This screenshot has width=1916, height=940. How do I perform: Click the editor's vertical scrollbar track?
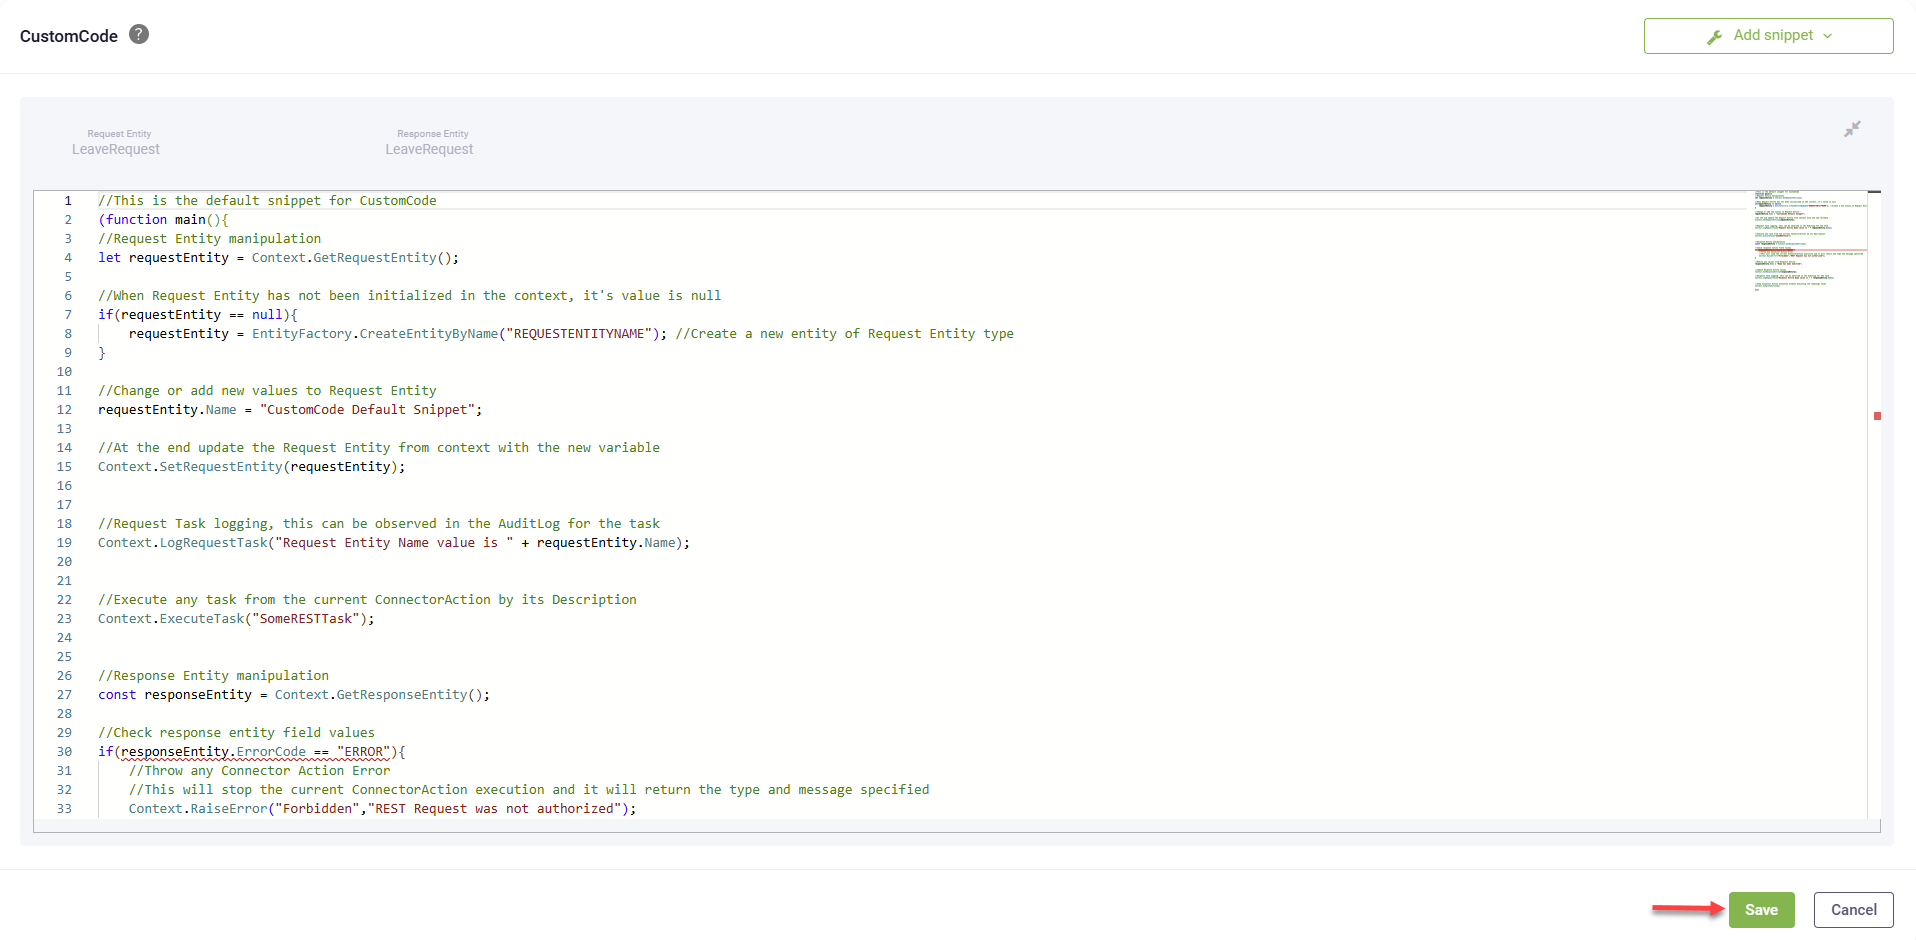1876,600
